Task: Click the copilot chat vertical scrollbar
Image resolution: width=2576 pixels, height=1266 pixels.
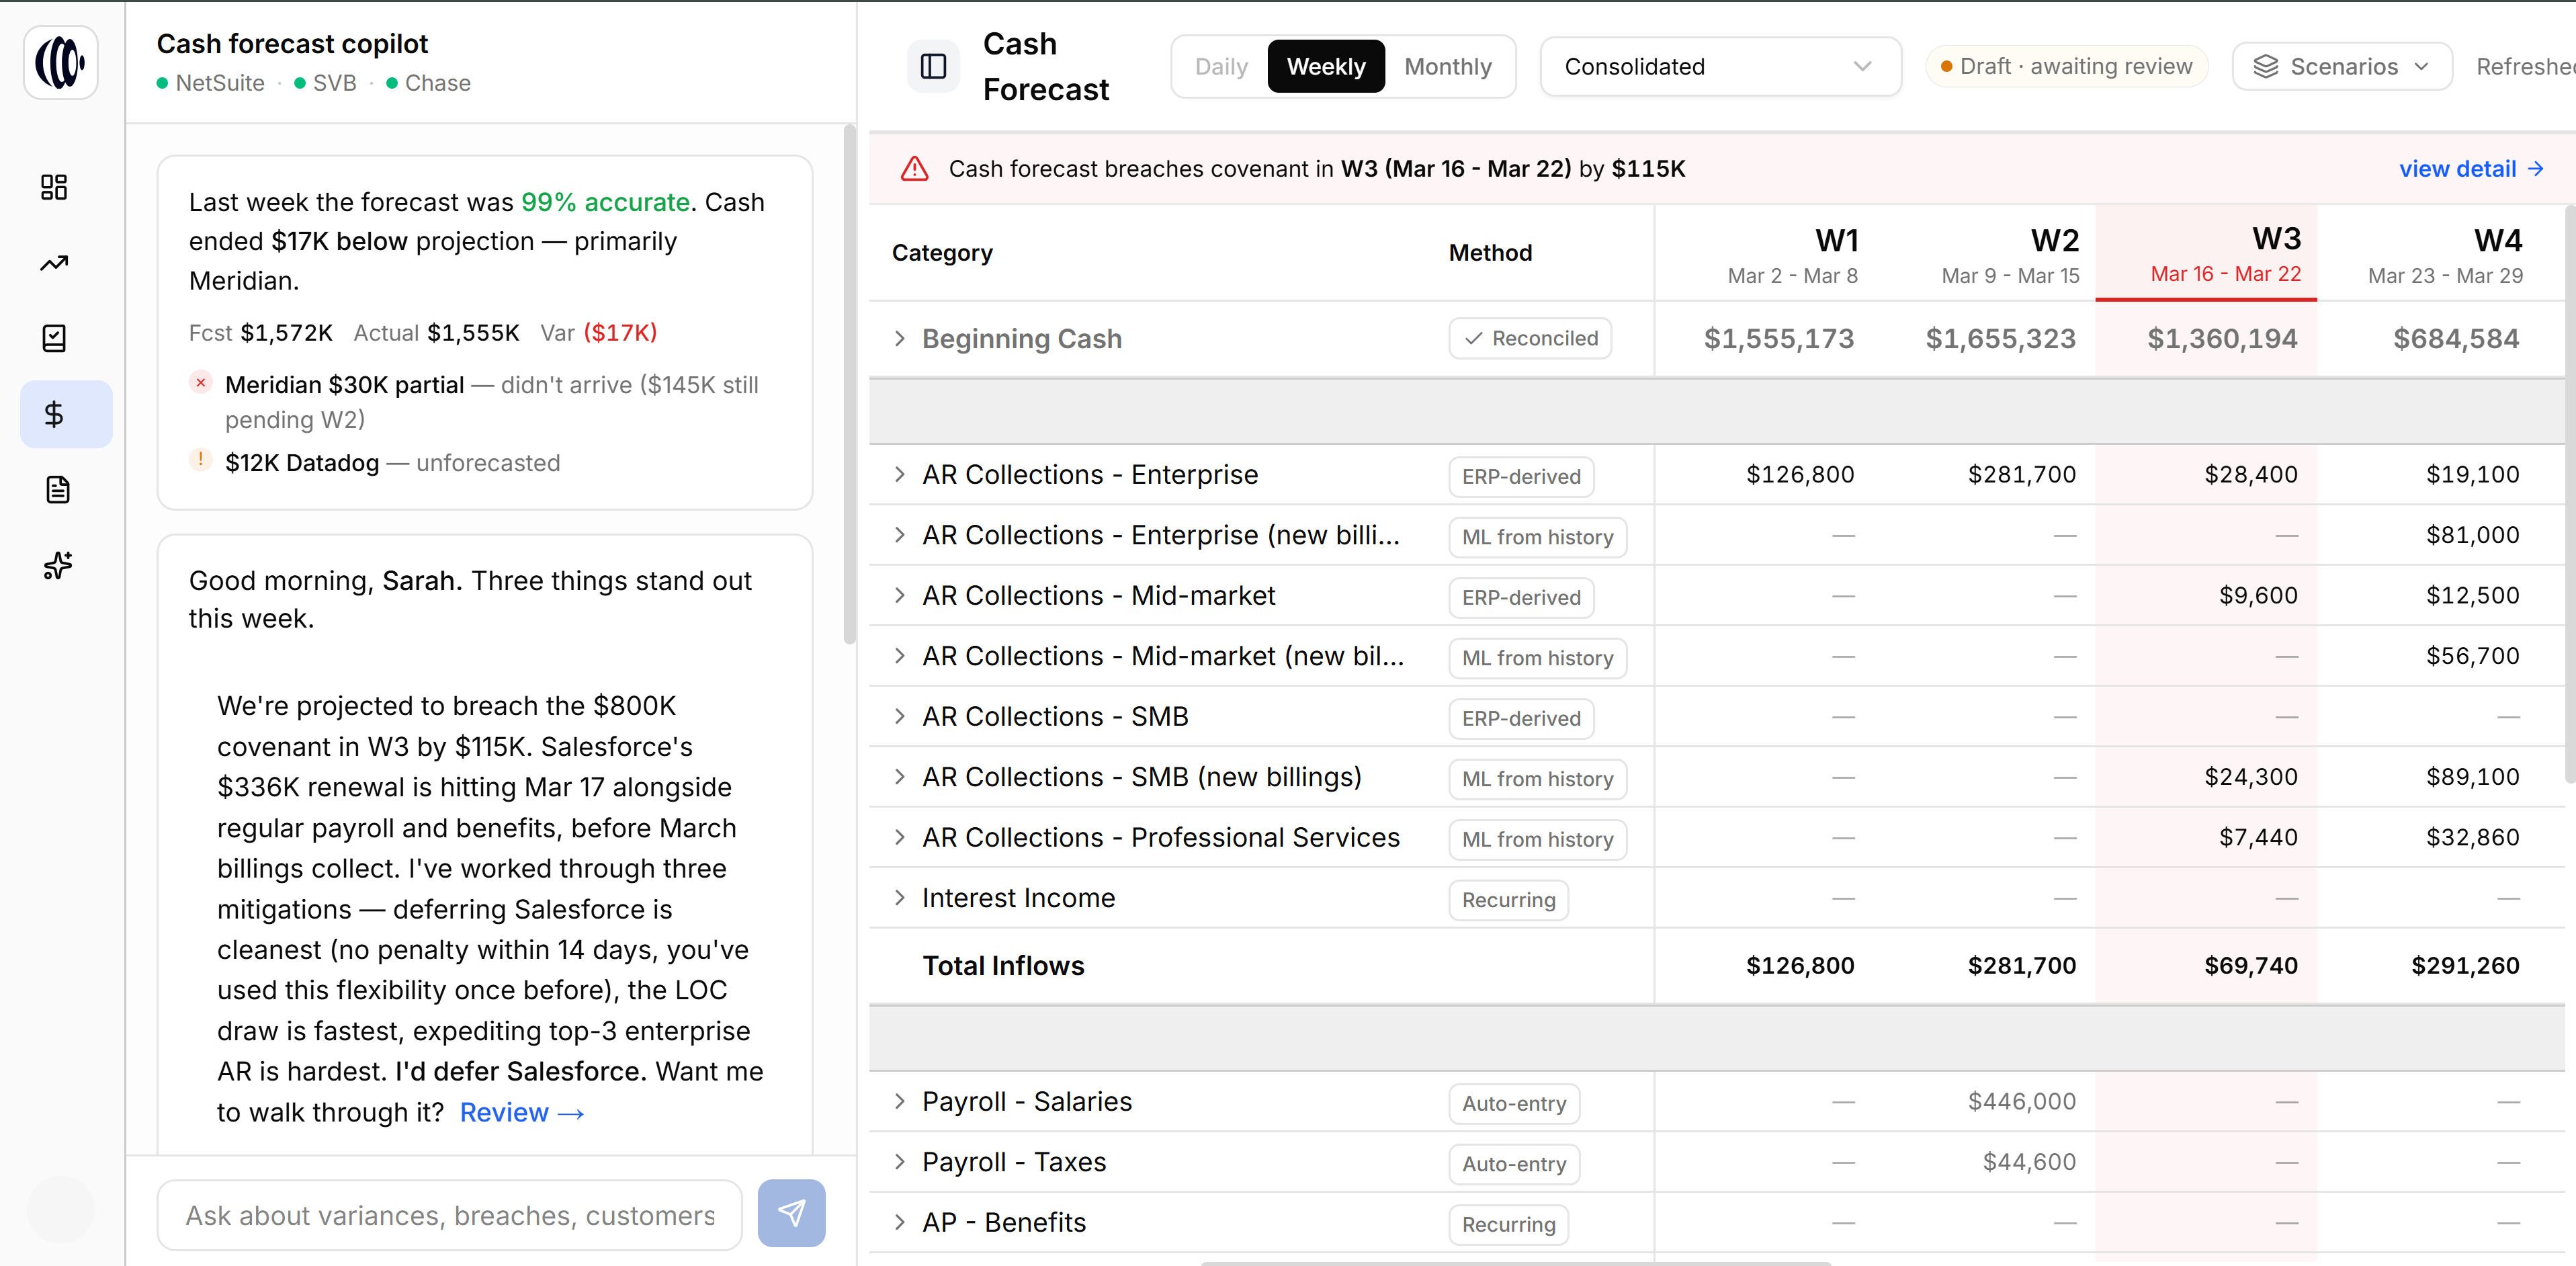Action: coord(849,385)
